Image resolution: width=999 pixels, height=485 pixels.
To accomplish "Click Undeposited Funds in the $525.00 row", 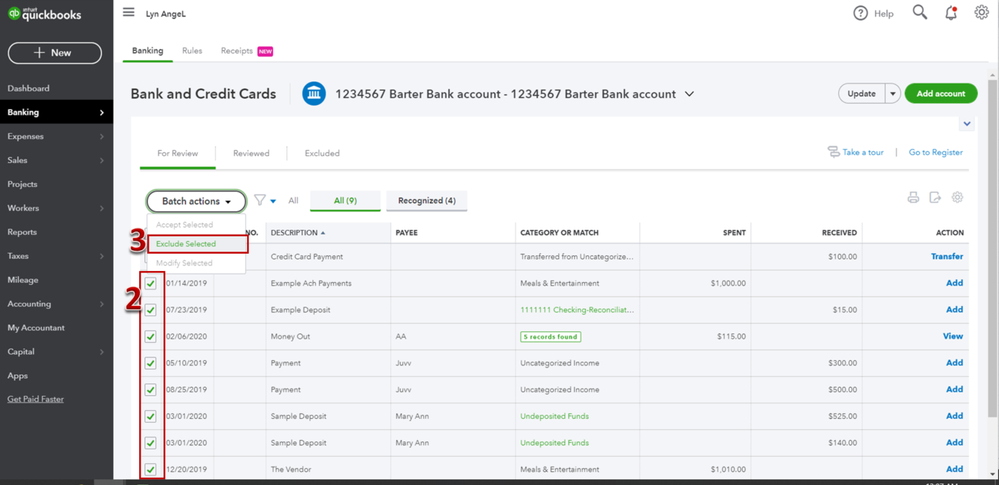I will tap(554, 416).
